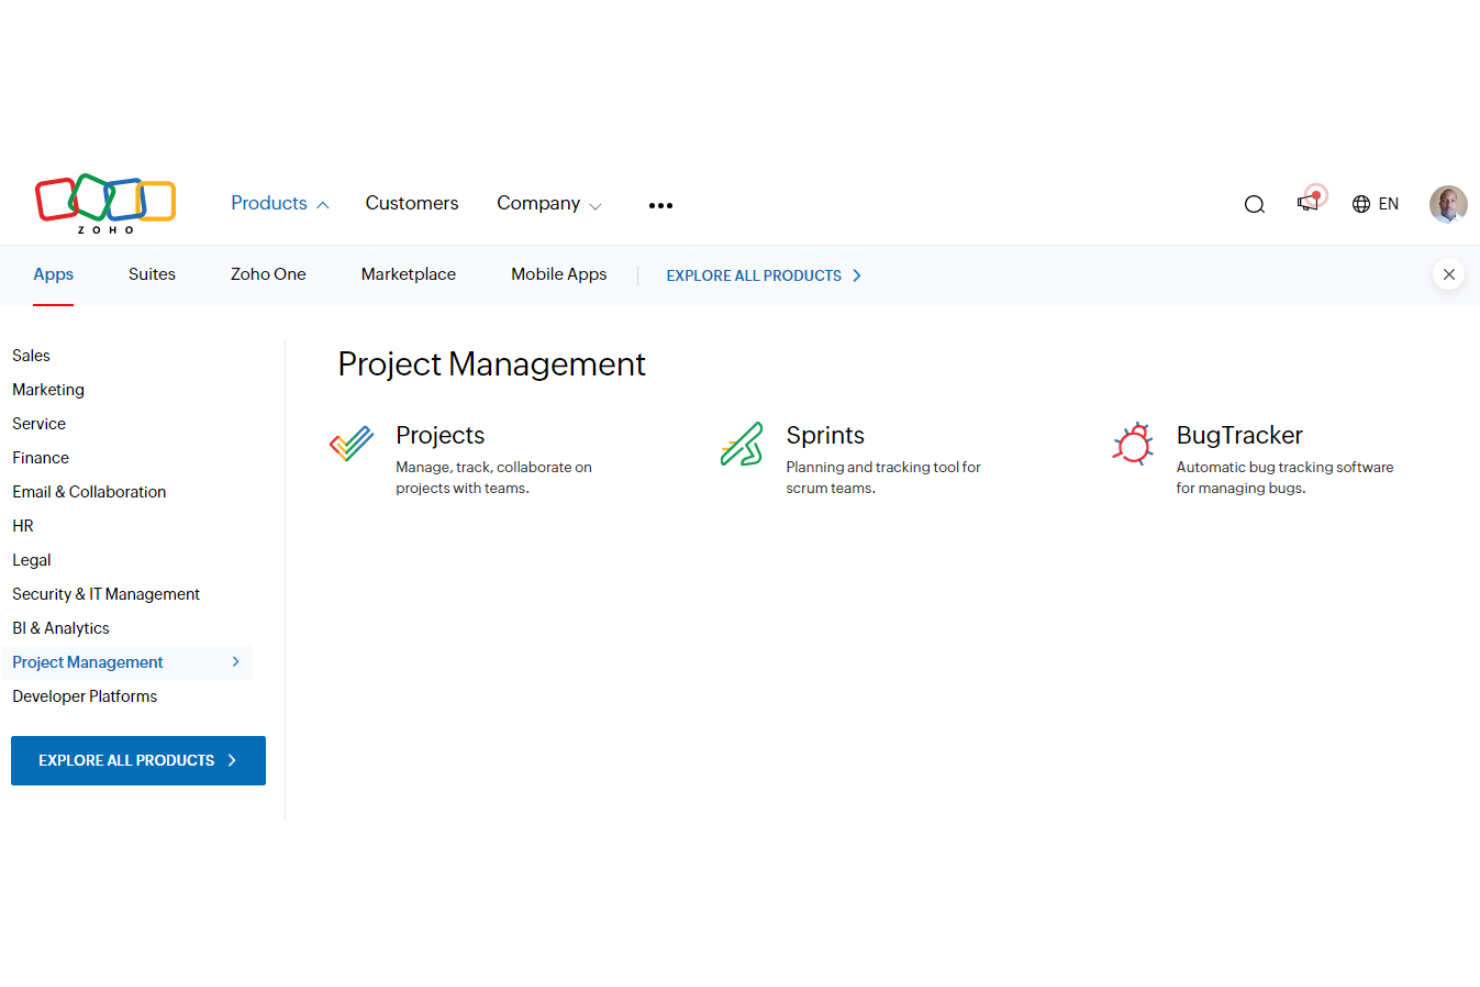Click the blue Explore All Products button

tap(138, 760)
